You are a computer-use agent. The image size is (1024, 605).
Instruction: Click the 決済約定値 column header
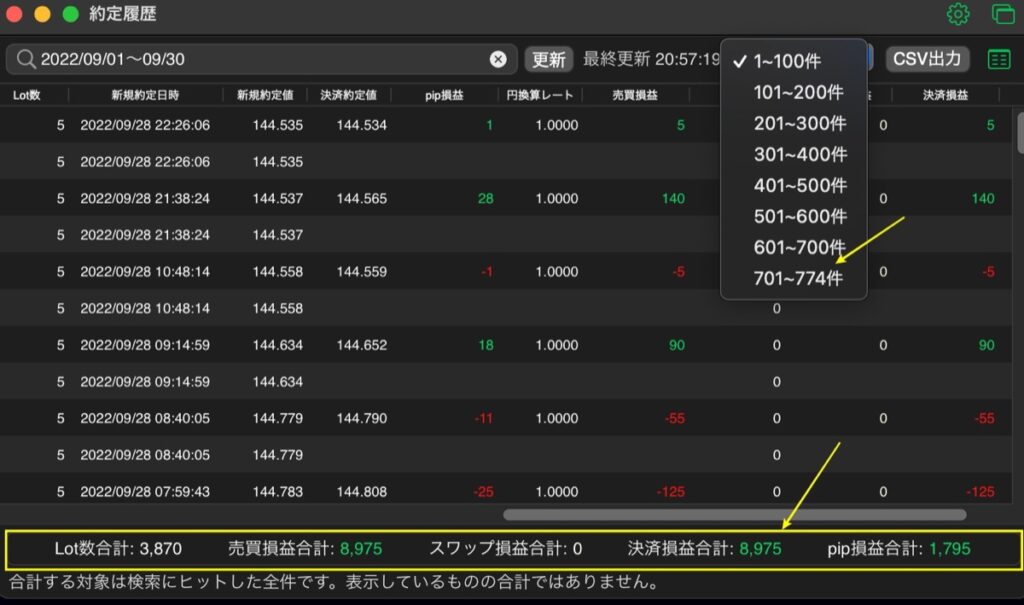click(x=349, y=95)
